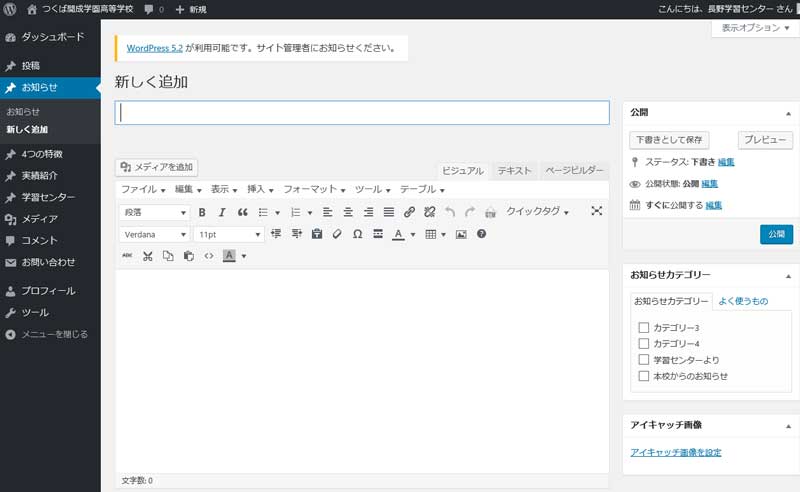
Task: Open the フォーマット menu
Action: pos(314,189)
